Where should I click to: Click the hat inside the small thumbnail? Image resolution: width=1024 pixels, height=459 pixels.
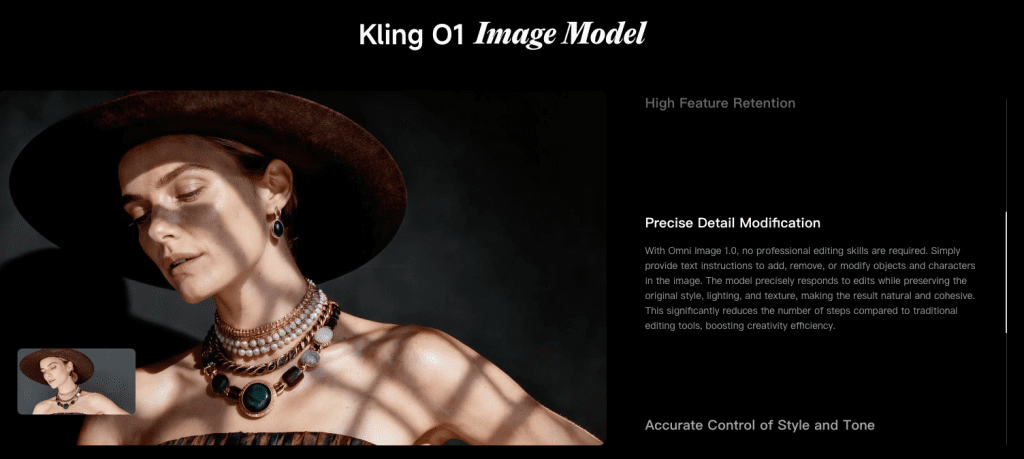(x=57, y=366)
